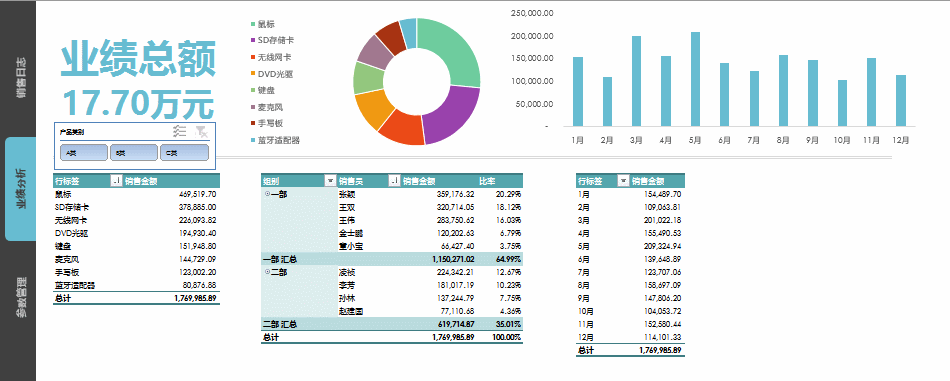Screen dimensions: 950x381
Task: Click the DVD光驱 legend entry
Action: point(272,74)
